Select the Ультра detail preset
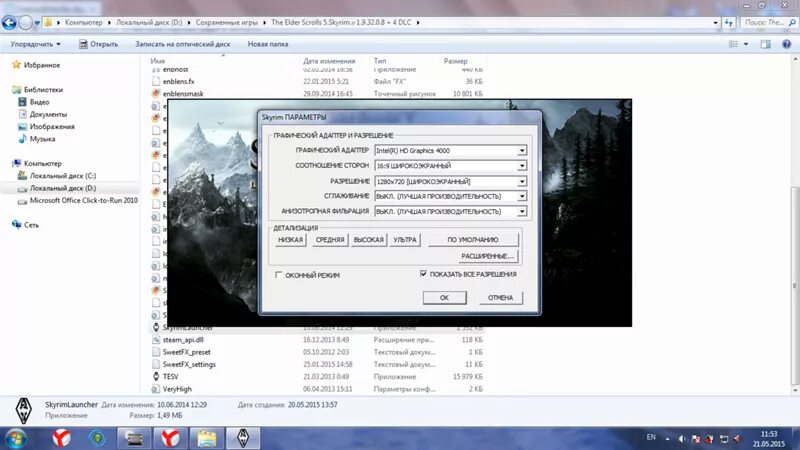 point(405,240)
